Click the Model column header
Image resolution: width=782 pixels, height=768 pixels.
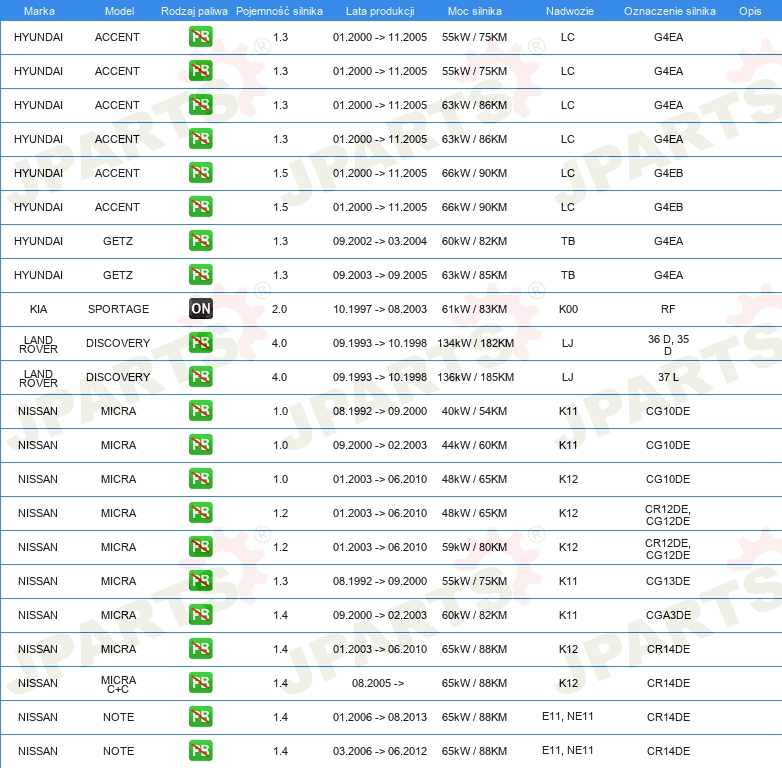coord(119,11)
